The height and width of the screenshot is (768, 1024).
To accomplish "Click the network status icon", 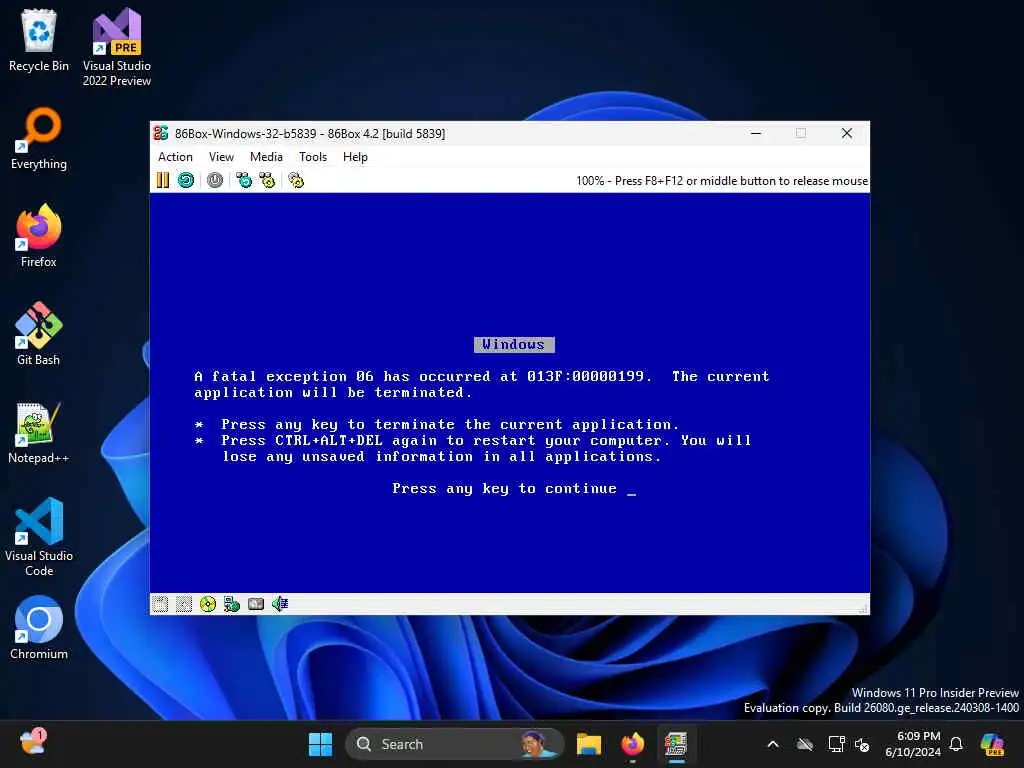I will click(232, 604).
